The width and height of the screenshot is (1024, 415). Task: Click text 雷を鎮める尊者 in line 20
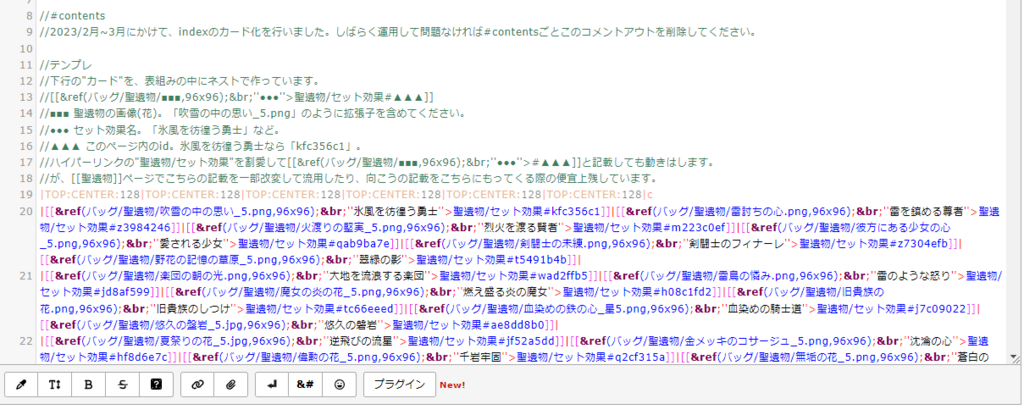[x=927, y=212]
